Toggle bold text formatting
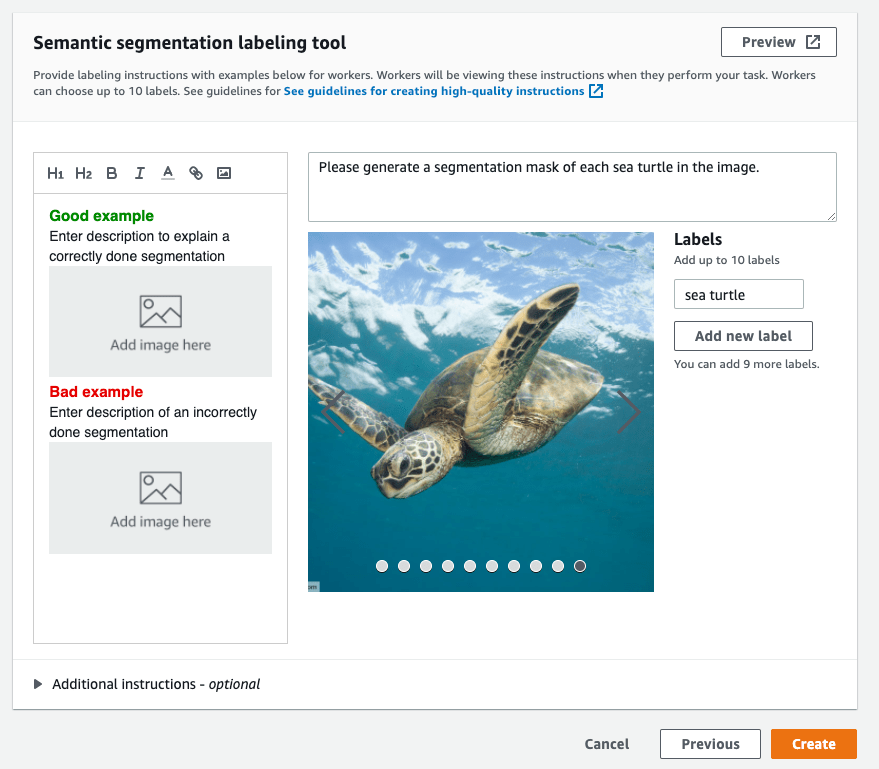 tap(112, 173)
